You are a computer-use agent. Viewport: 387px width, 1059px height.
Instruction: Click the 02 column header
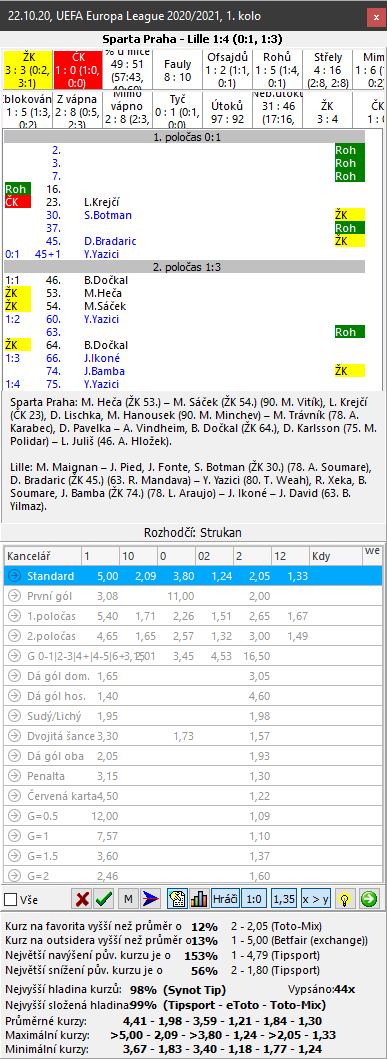[x=213, y=557]
